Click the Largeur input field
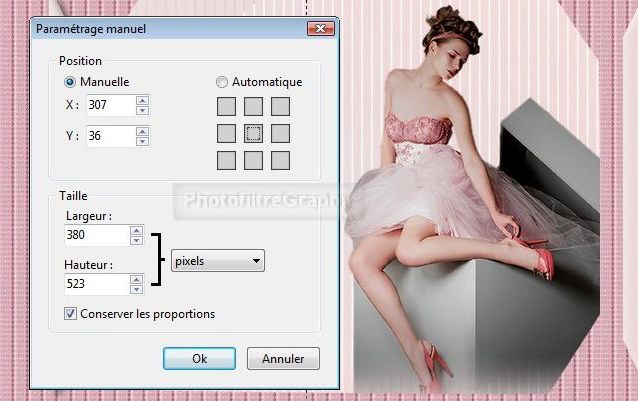 [97, 235]
